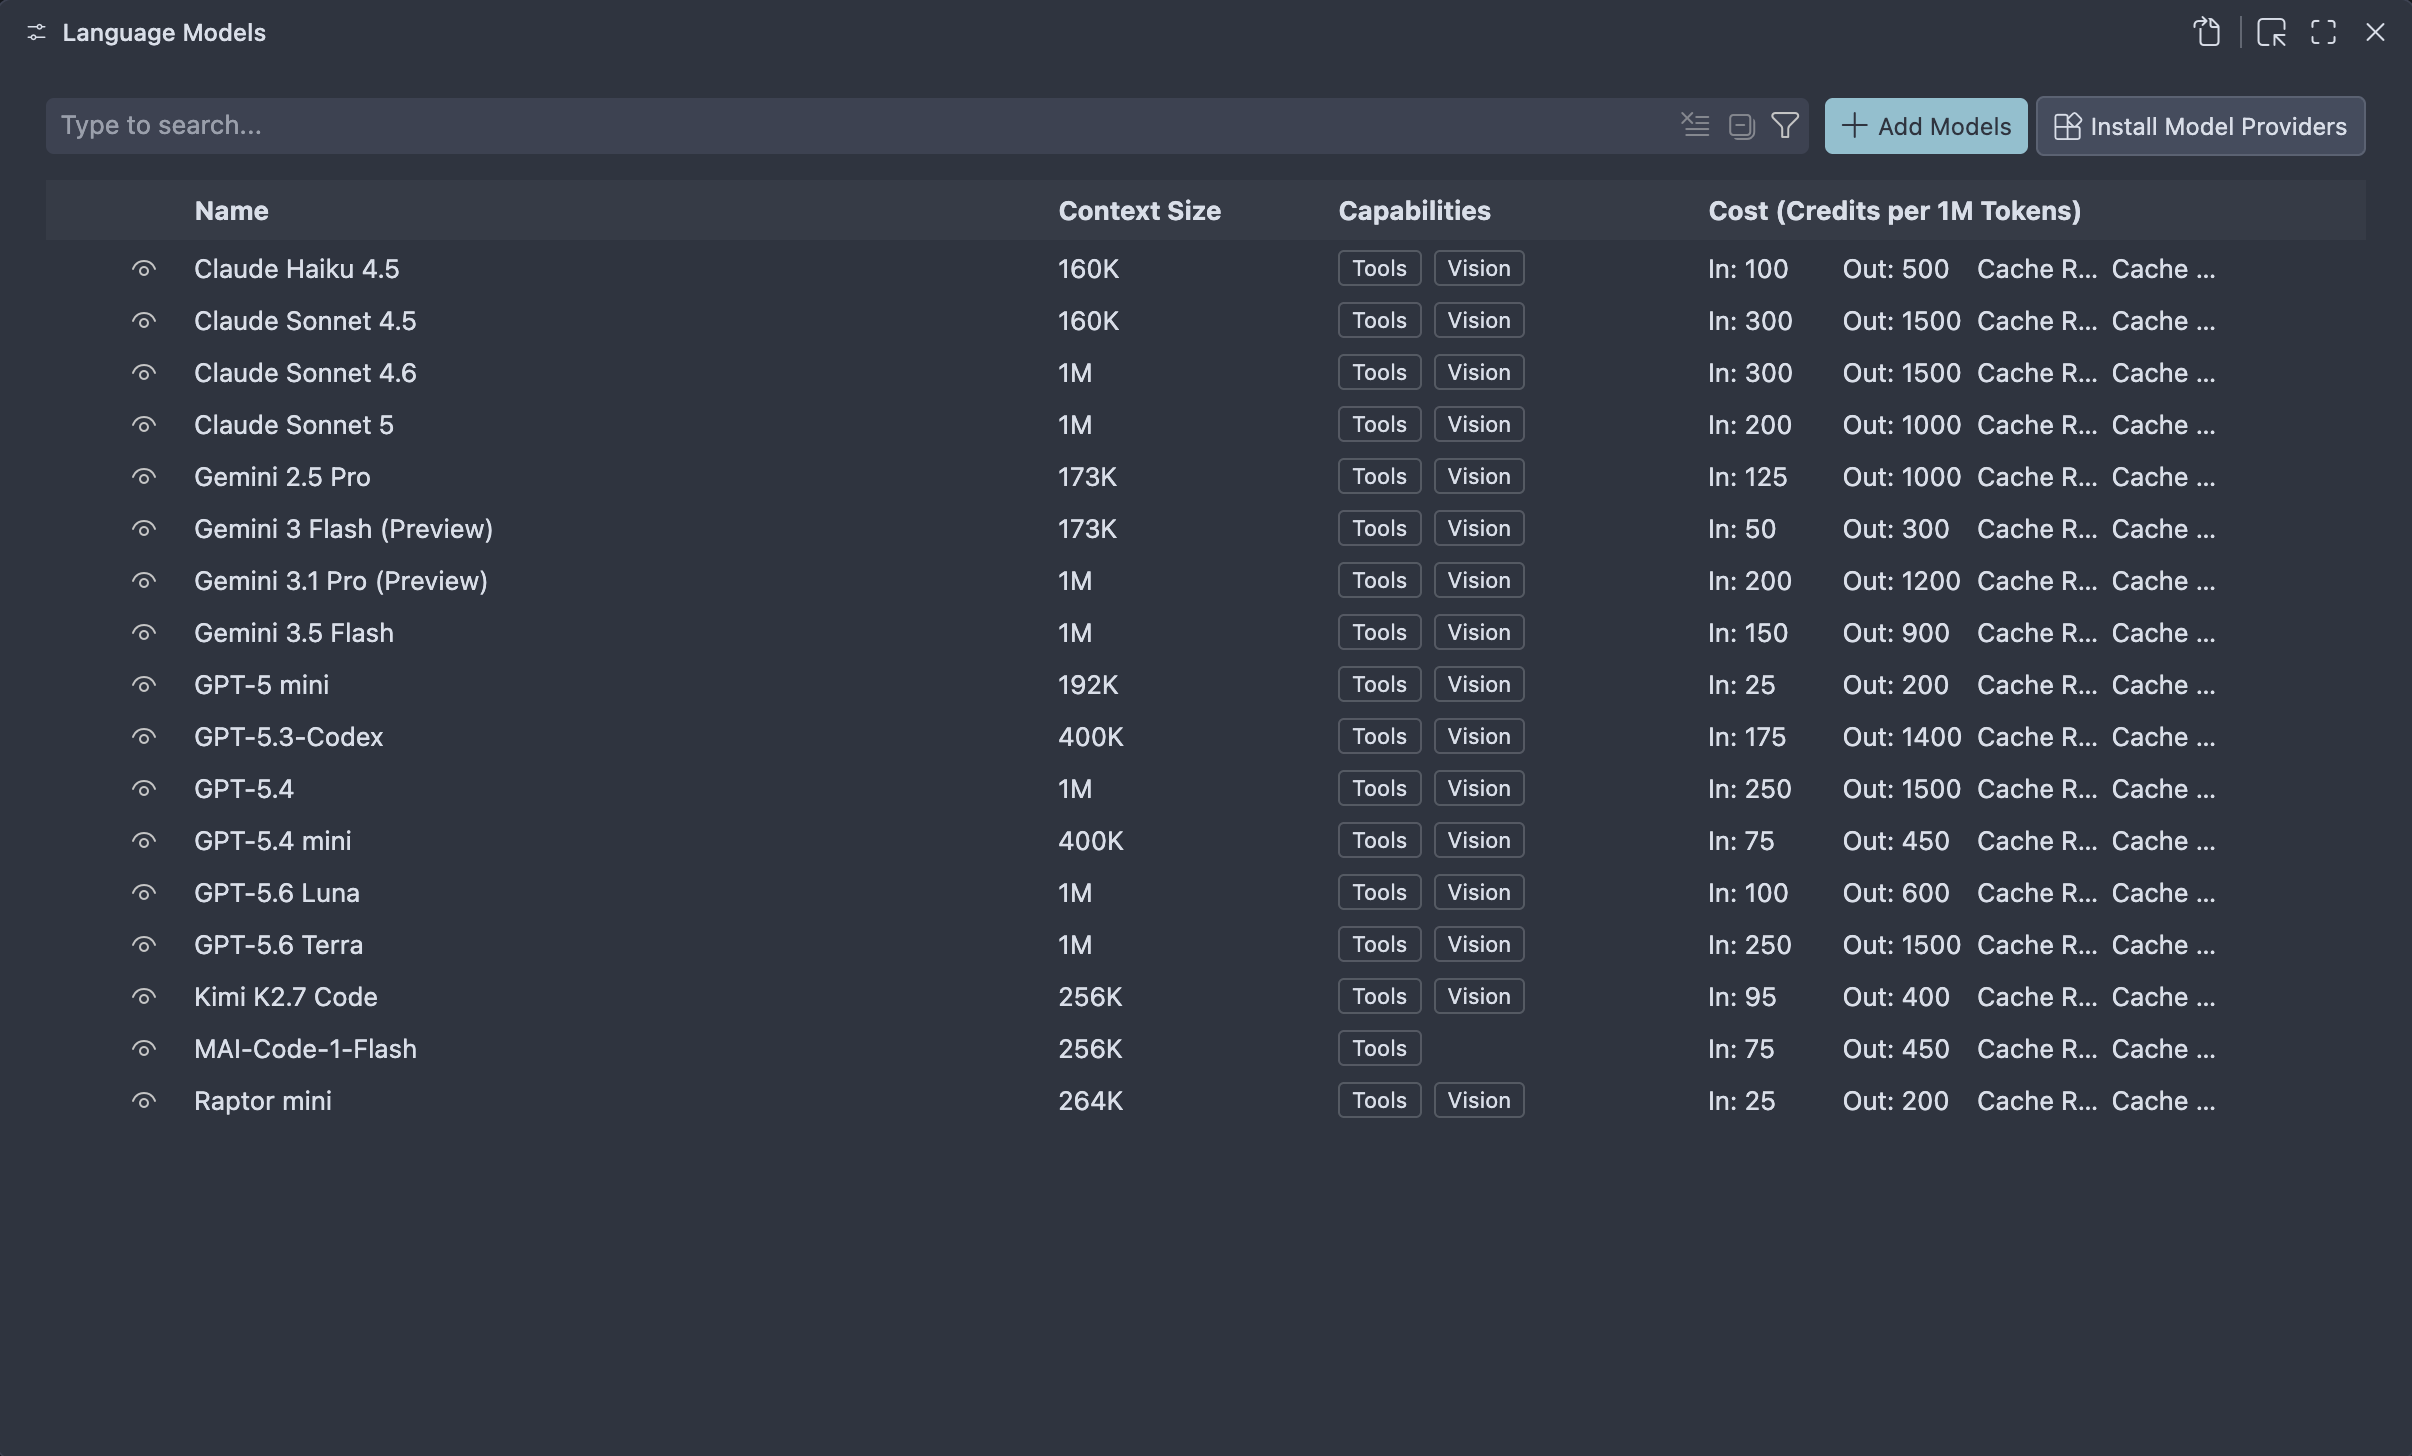Toggle eye icon for MAI-Code-1-Flash
Screen dimensions: 2412x1456
pos(144,1049)
